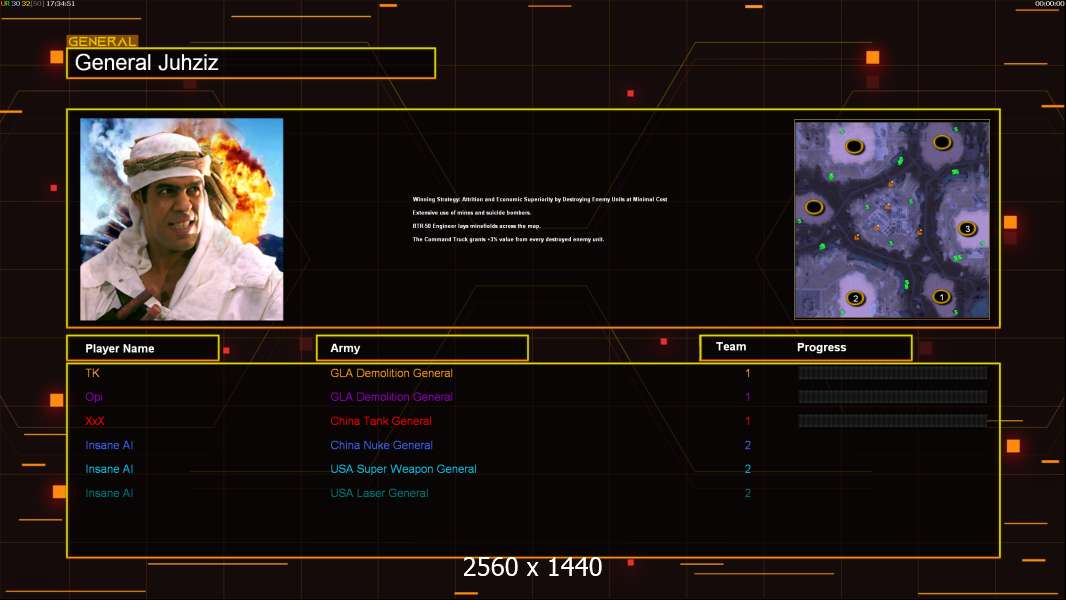This screenshot has height=600, width=1066.
Task: Click the Progress column header
Action: (821, 347)
